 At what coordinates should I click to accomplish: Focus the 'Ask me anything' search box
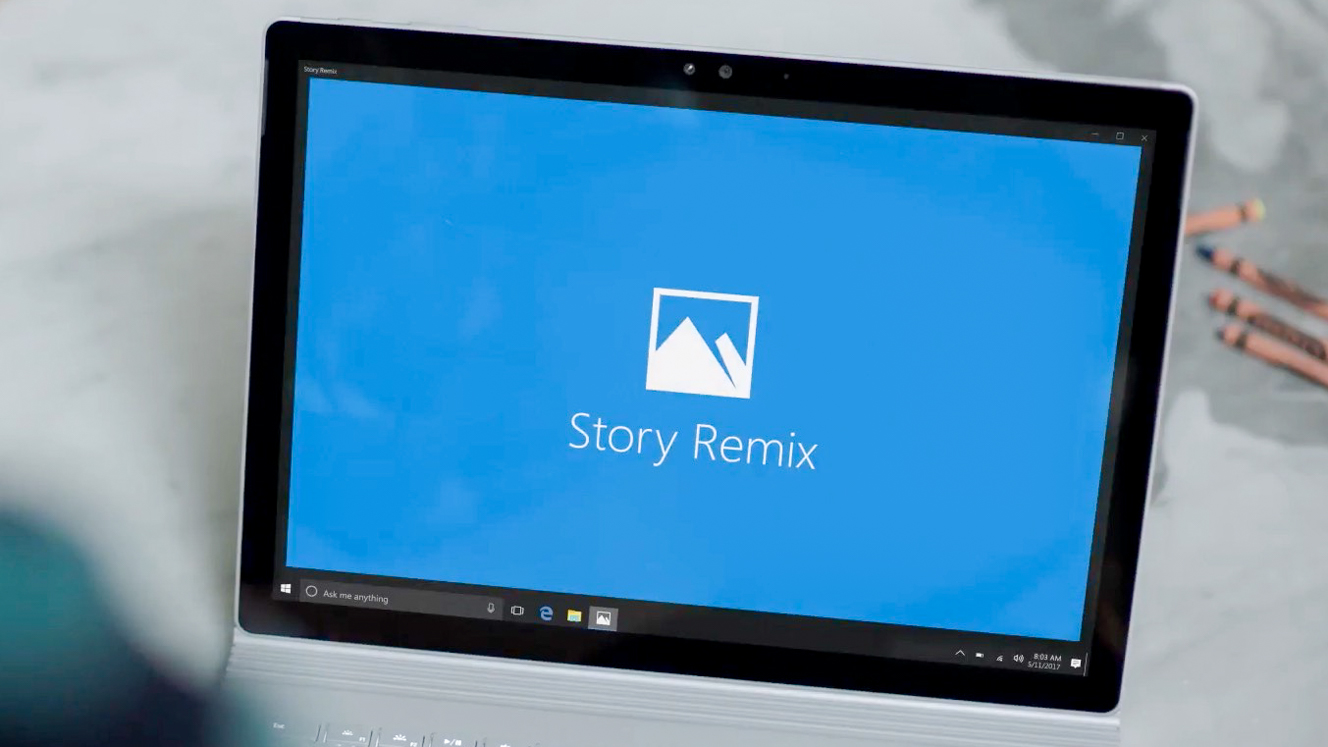pyautogui.click(x=401, y=600)
